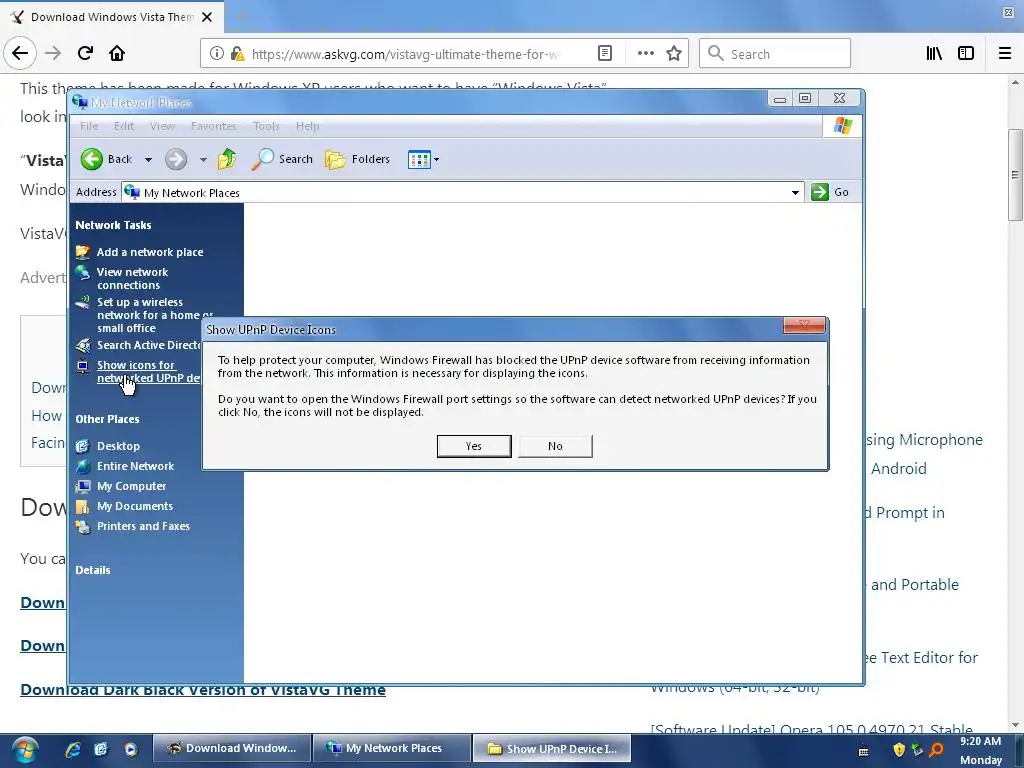Screen dimensions: 1024x768
Task: Click the Firefox Home icon
Action: click(x=117, y=54)
